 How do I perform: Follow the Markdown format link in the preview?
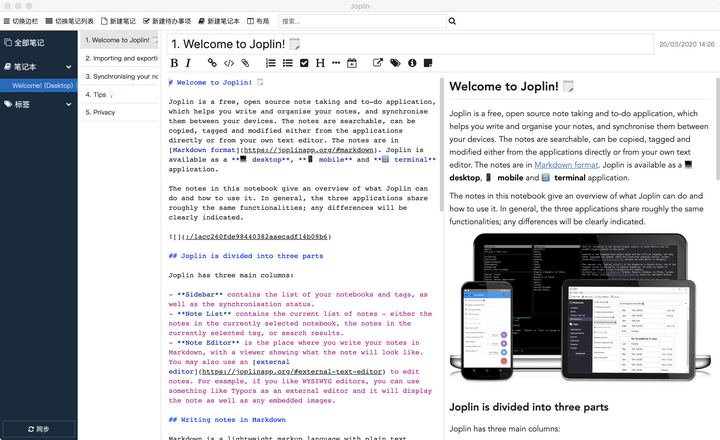tap(566, 165)
